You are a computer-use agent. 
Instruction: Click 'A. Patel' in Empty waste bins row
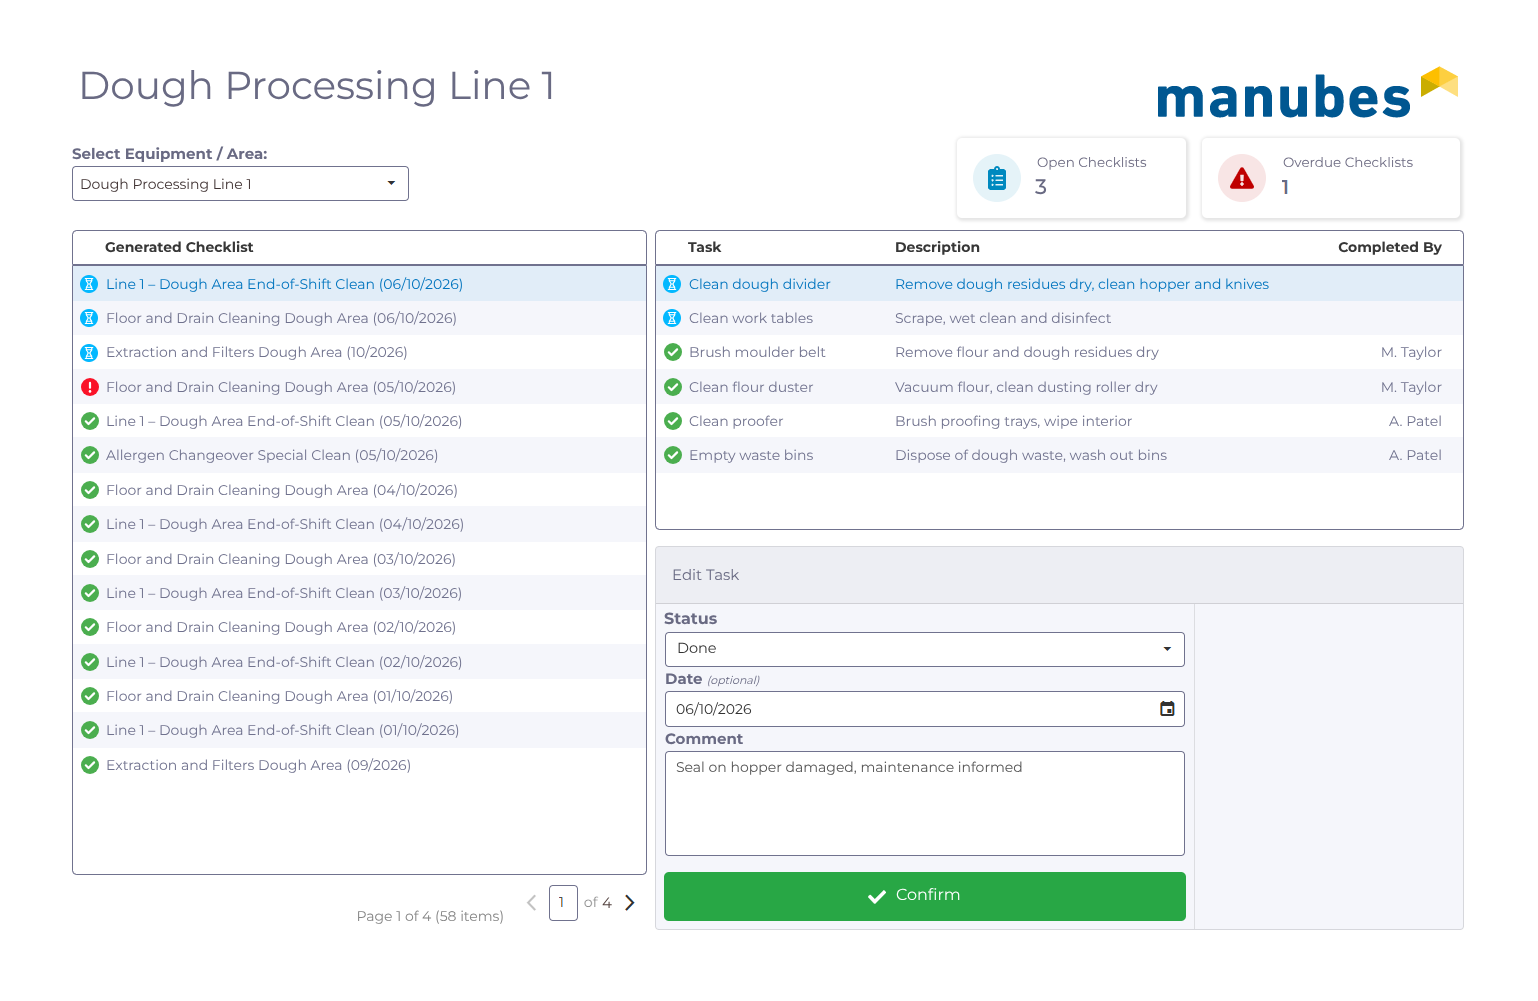coord(1415,455)
